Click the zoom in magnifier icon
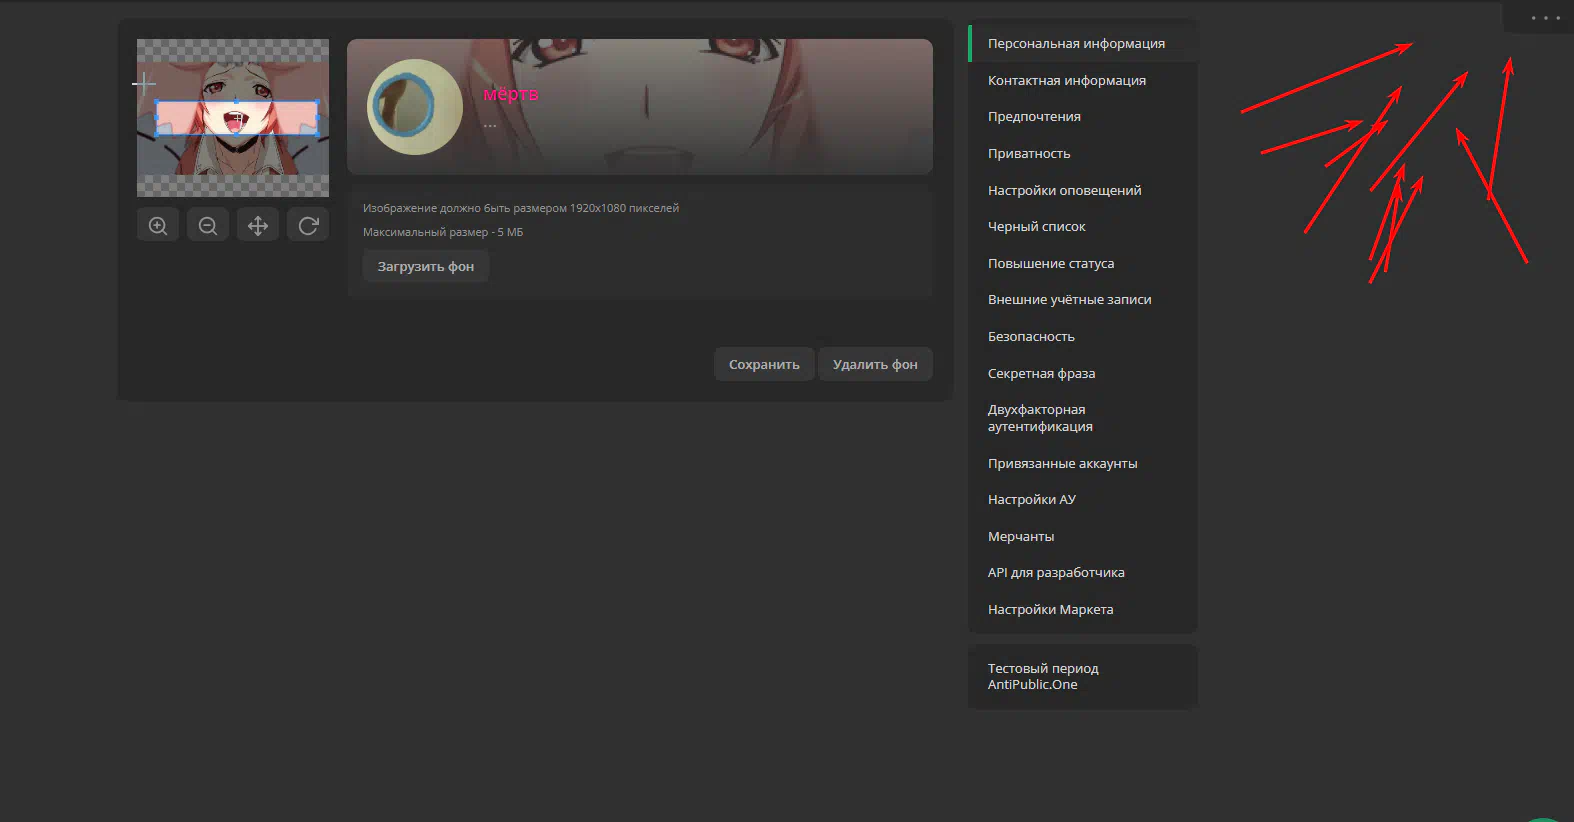 click(158, 226)
